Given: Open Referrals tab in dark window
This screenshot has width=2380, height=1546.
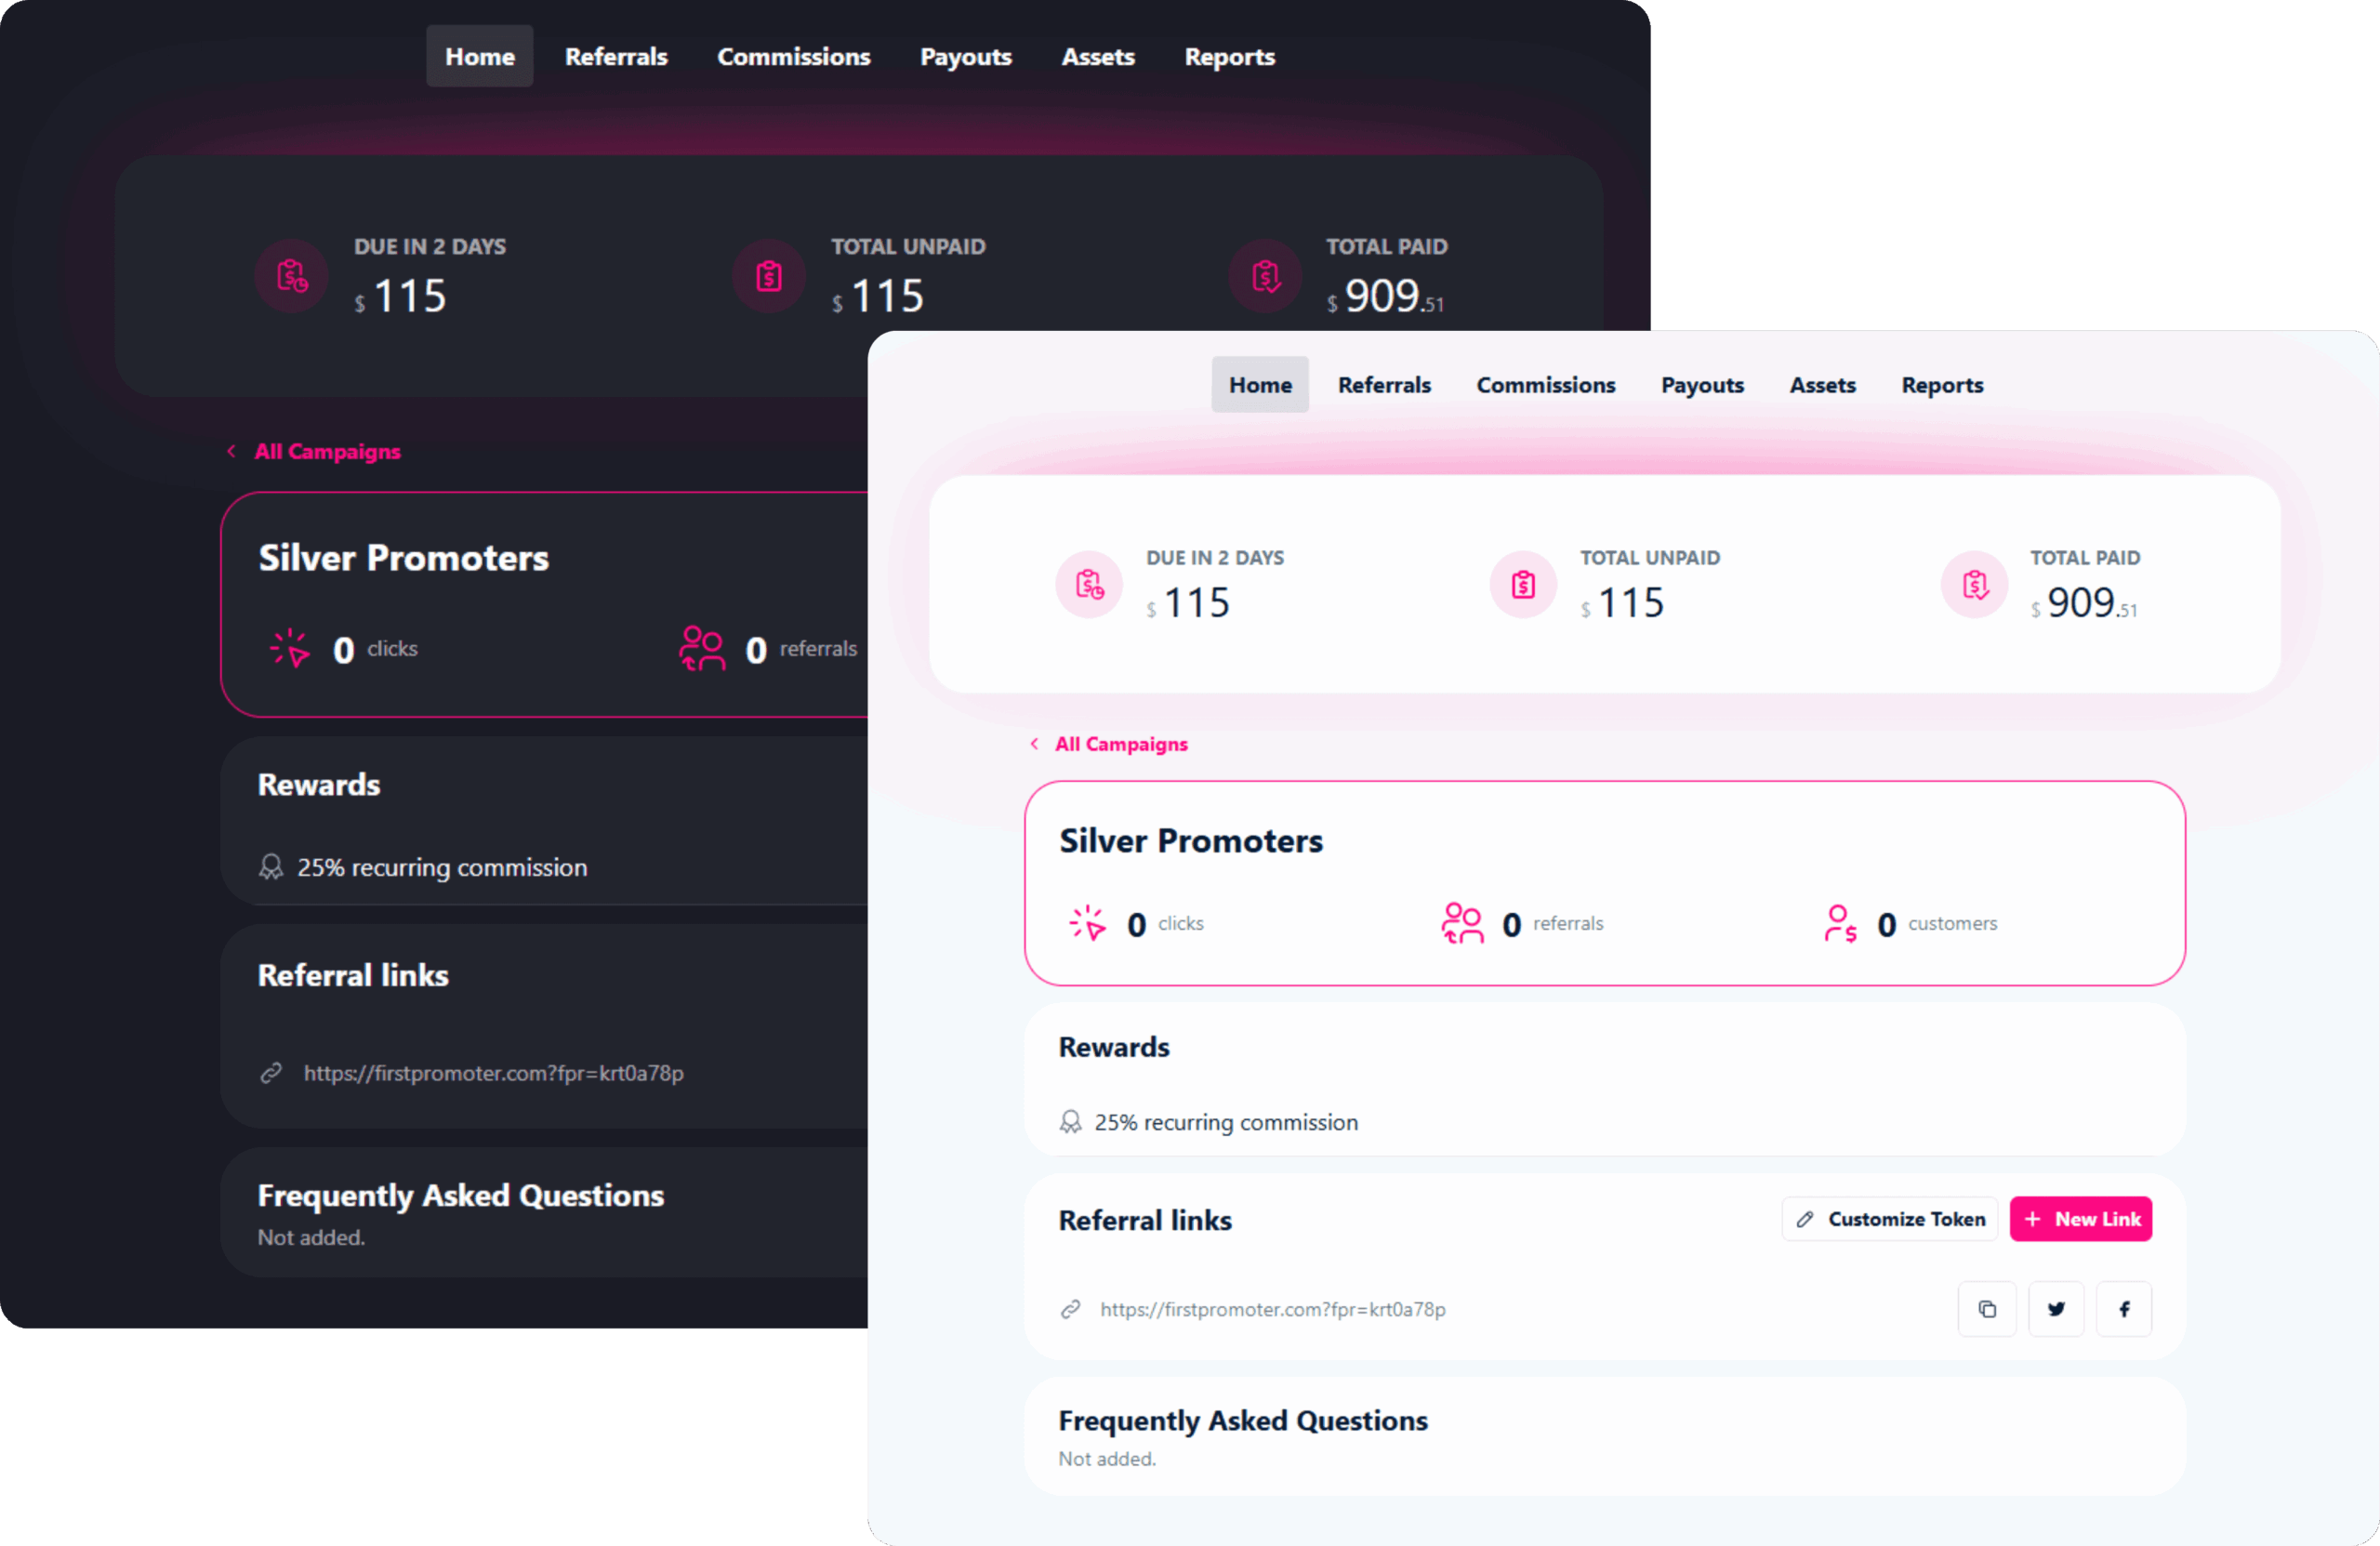Looking at the screenshot, I should pos(616,57).
